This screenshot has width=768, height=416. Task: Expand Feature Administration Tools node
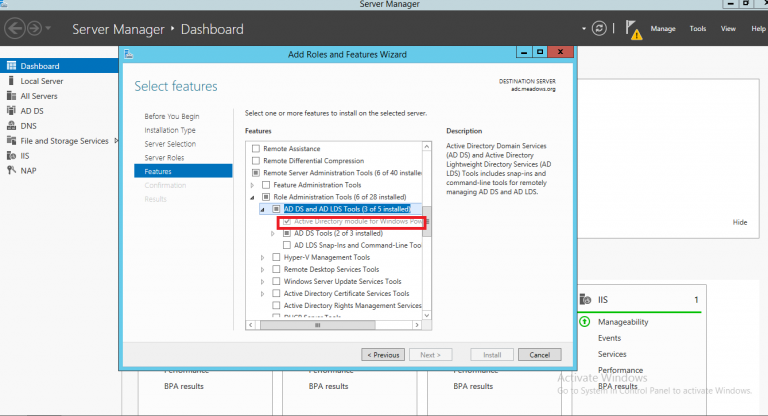click(252, 185)
